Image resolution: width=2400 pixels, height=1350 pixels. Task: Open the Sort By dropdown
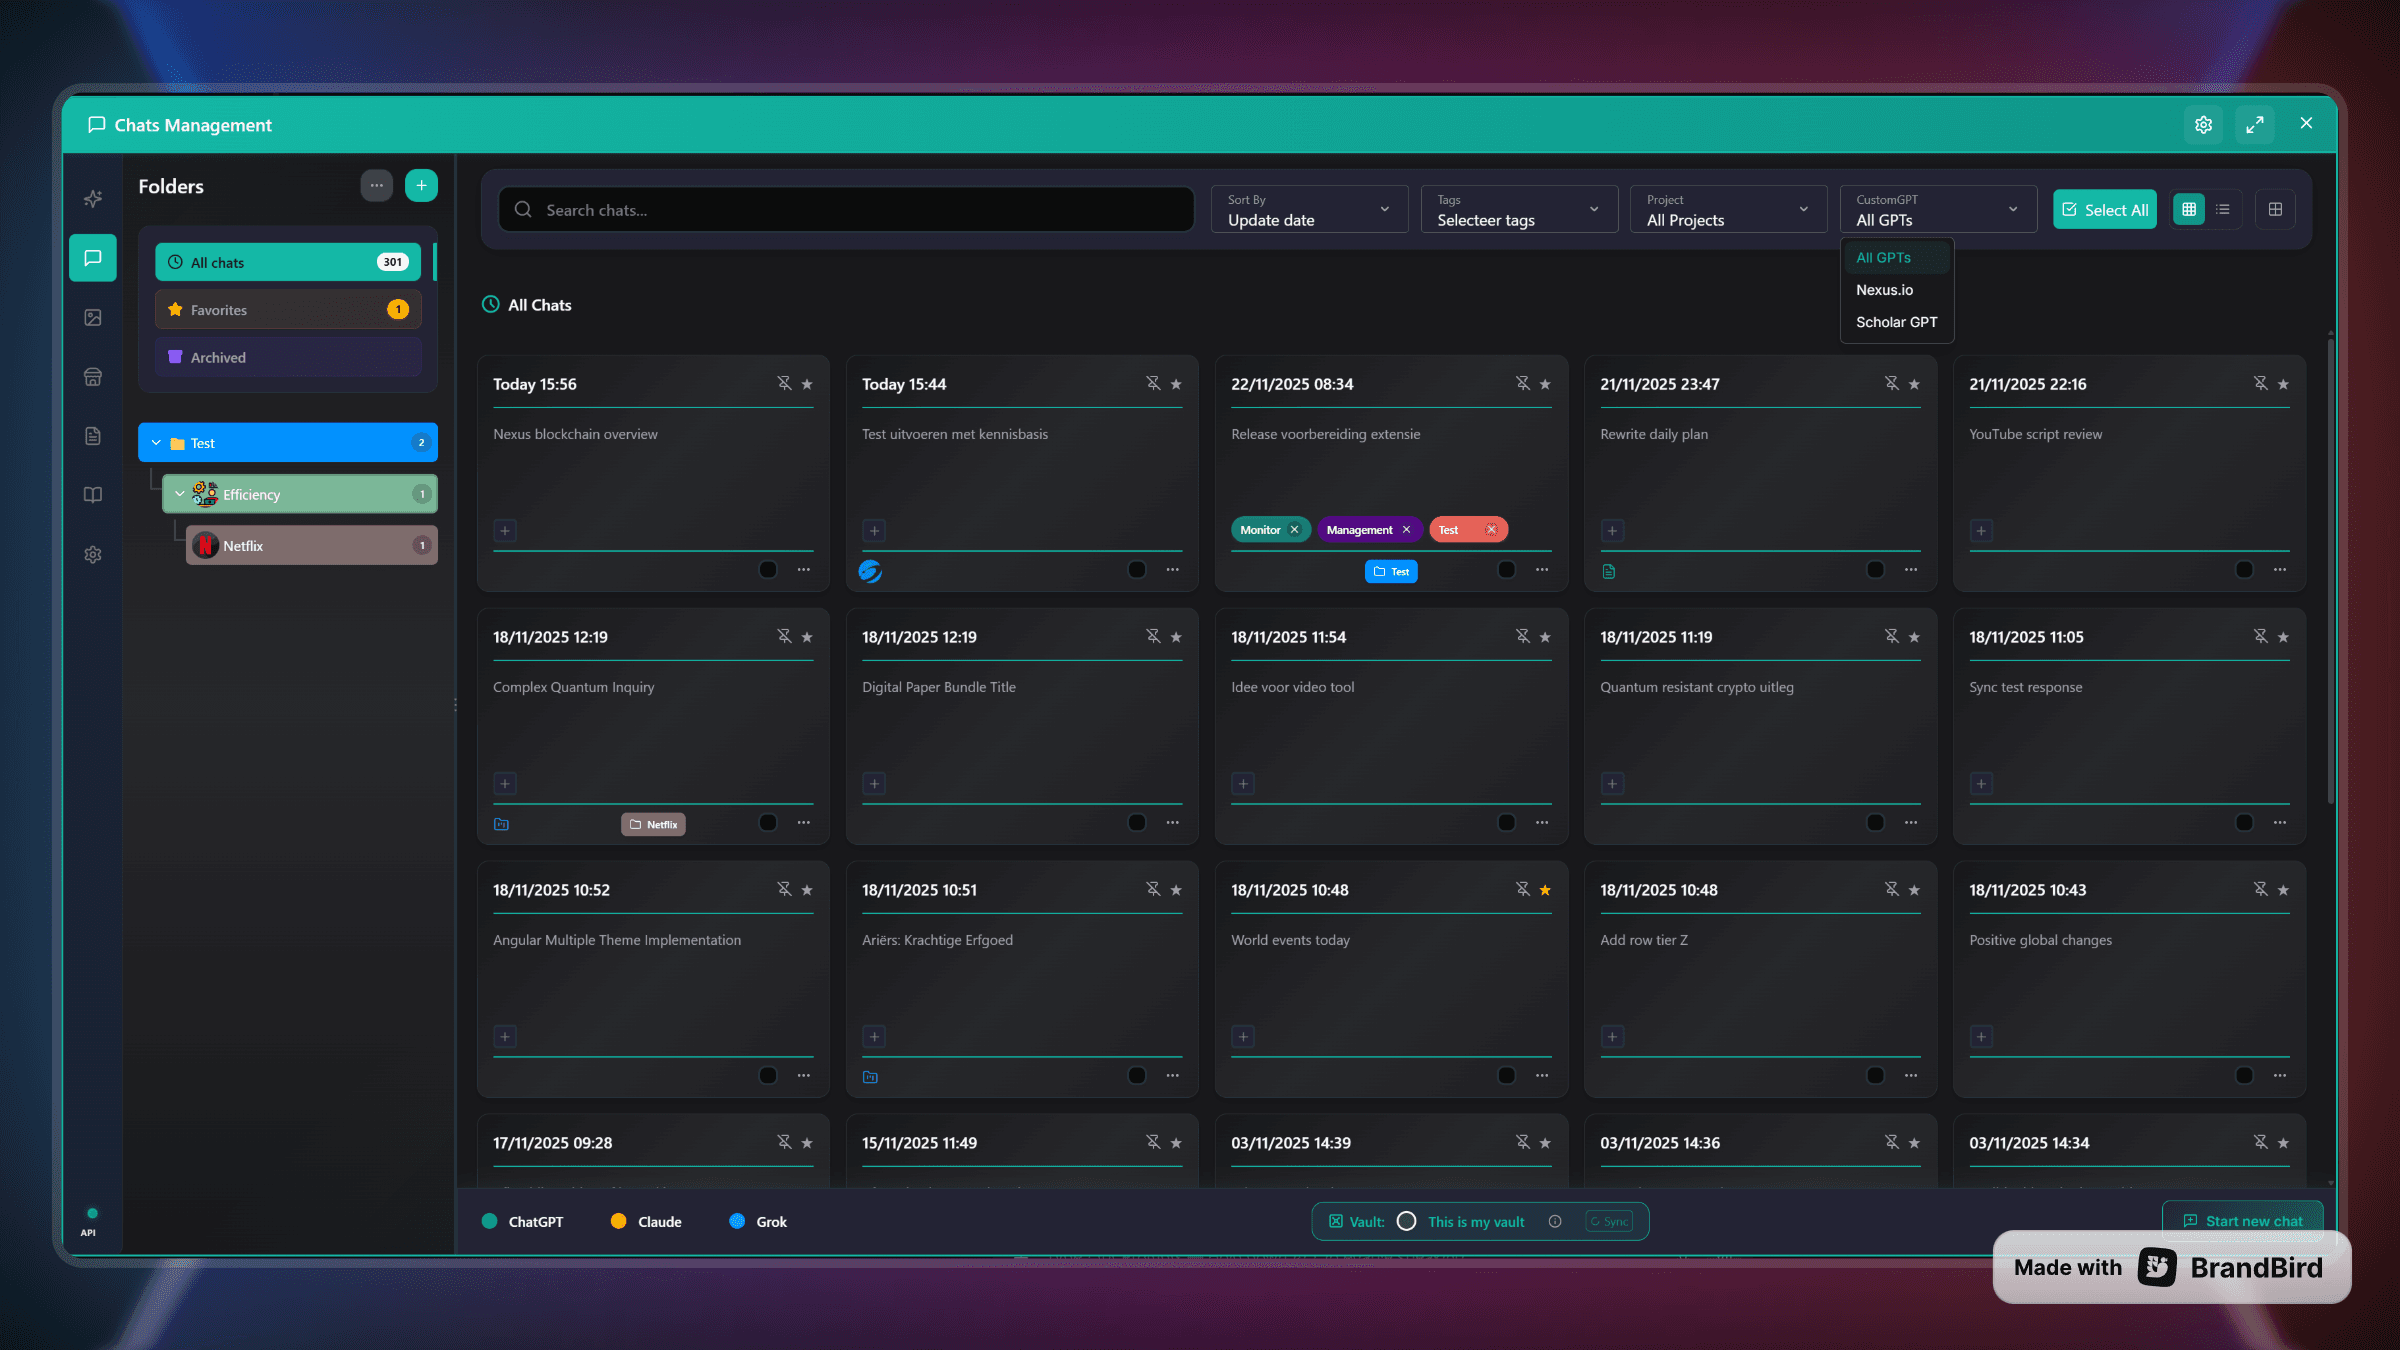coord(1308,209)
